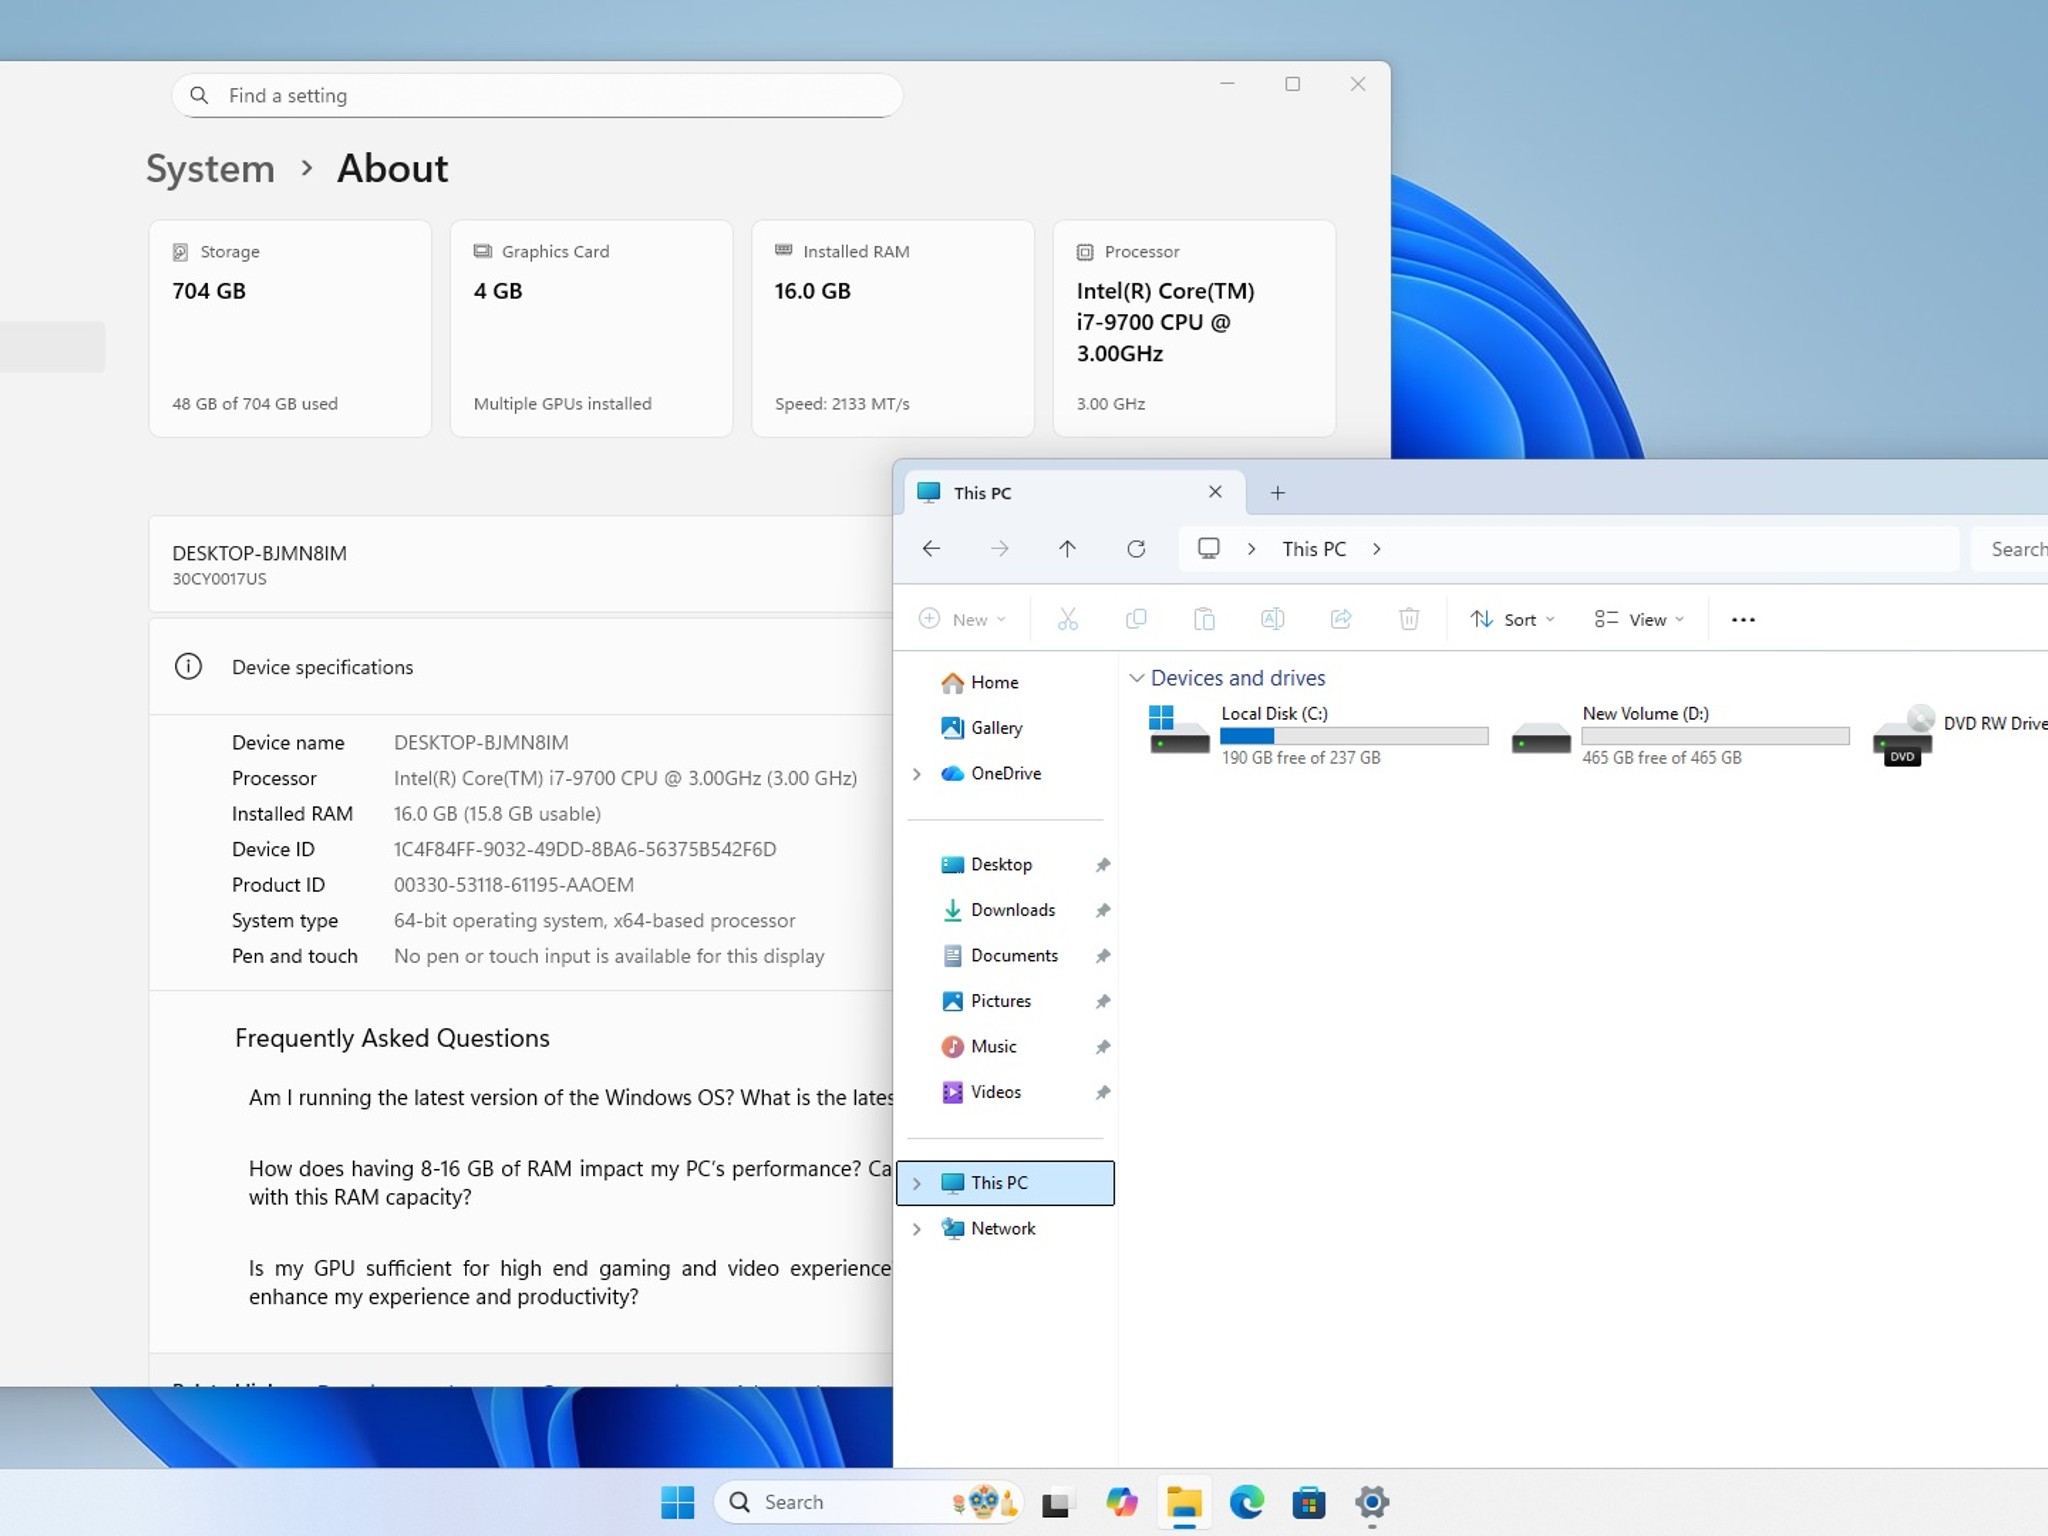This screenshot has height=1536, width=2048.
Task: Unpin Music from Quick access
Action: pos(1102,1047)
